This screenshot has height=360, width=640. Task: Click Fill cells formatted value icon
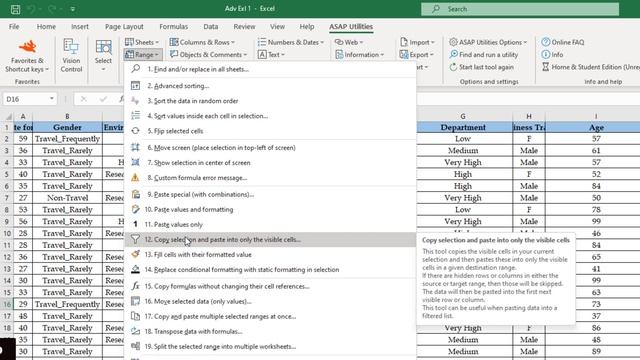coord(136,254)
